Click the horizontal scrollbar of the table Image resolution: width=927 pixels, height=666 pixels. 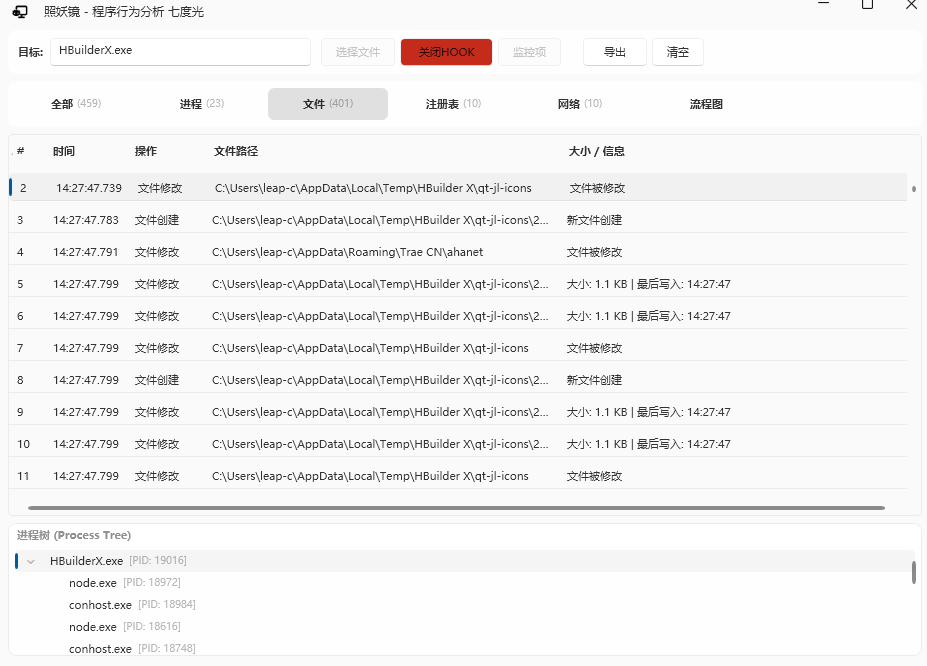pyautogui.click(x=456, y=508)
